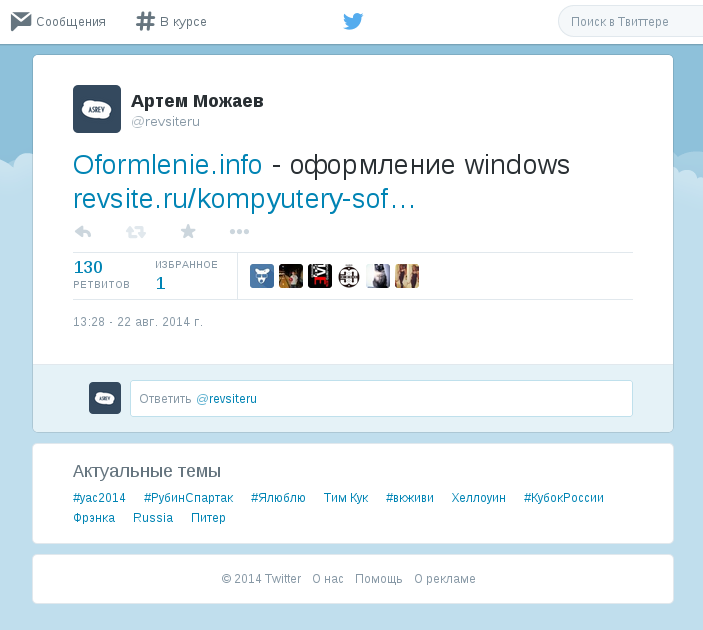Open the О рекламе footer link
Viewport: 703px width, 630px height.
[445, 579]
